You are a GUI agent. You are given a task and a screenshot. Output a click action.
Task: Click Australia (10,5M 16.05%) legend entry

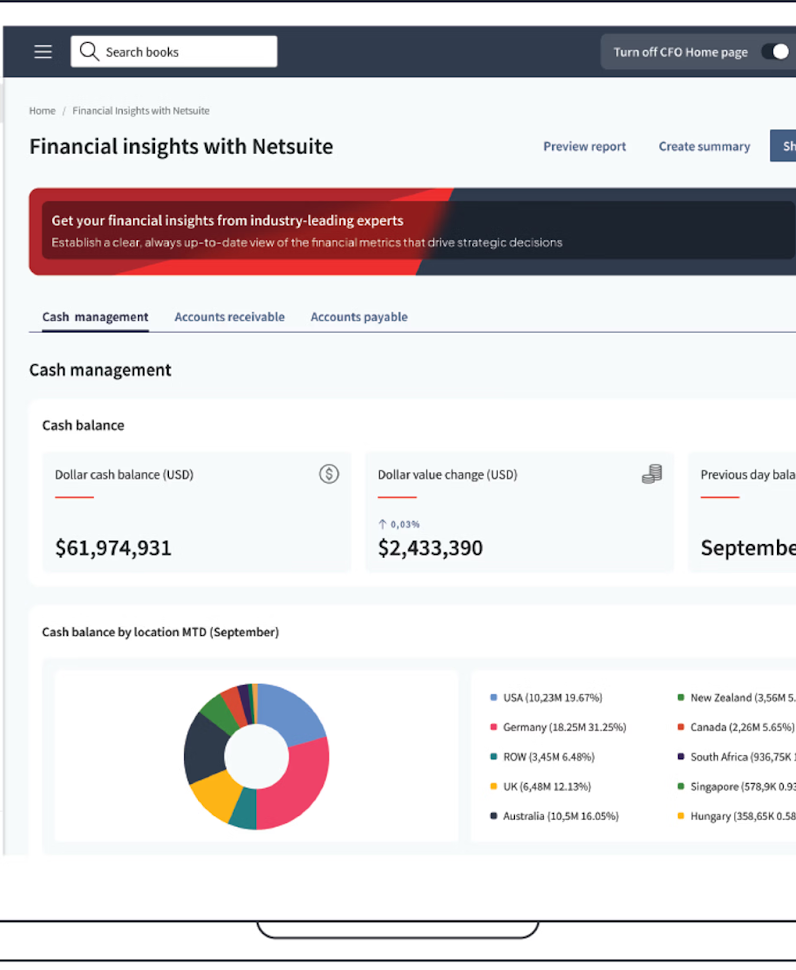click(554, 817)
